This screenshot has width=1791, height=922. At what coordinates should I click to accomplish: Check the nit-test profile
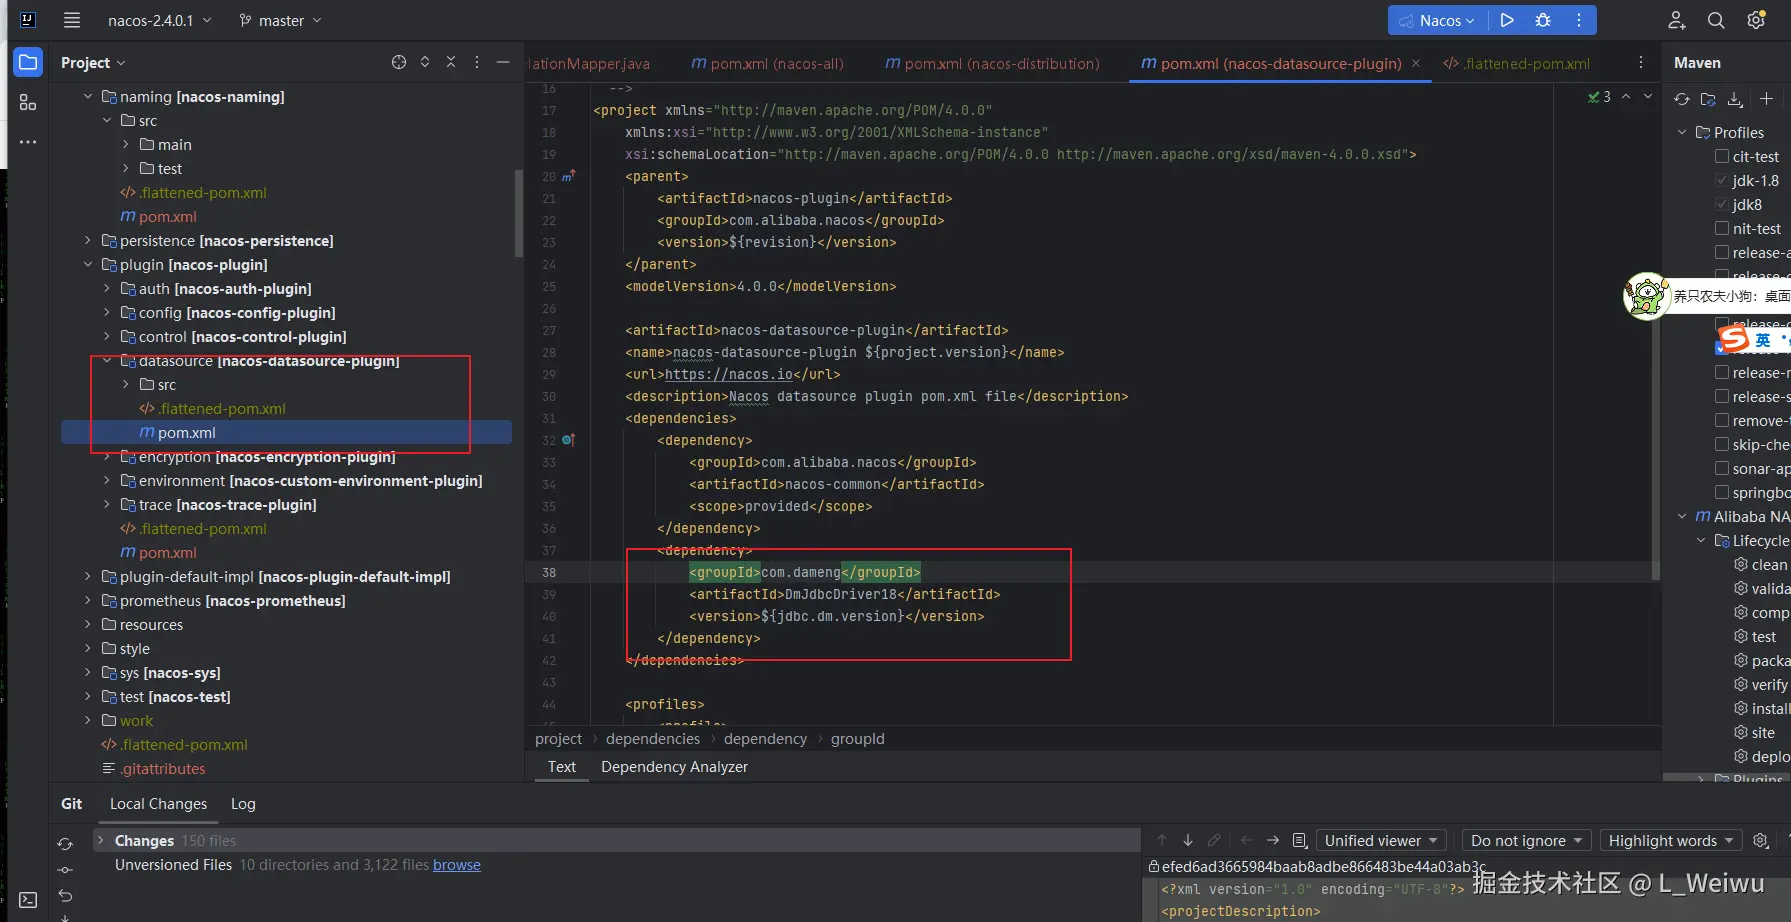pos(1722,228)
